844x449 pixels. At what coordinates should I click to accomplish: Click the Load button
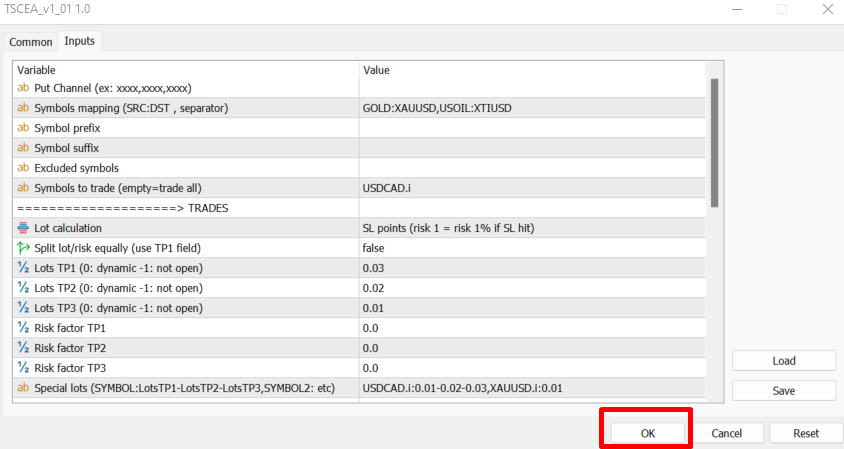(x=784, y=361)
